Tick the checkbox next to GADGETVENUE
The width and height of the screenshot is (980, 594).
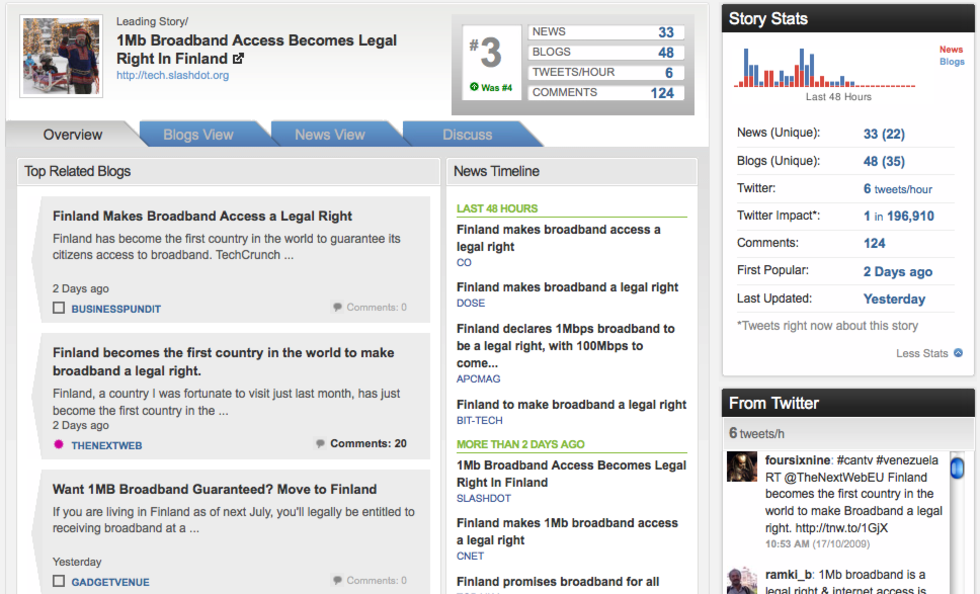[59, 581]
